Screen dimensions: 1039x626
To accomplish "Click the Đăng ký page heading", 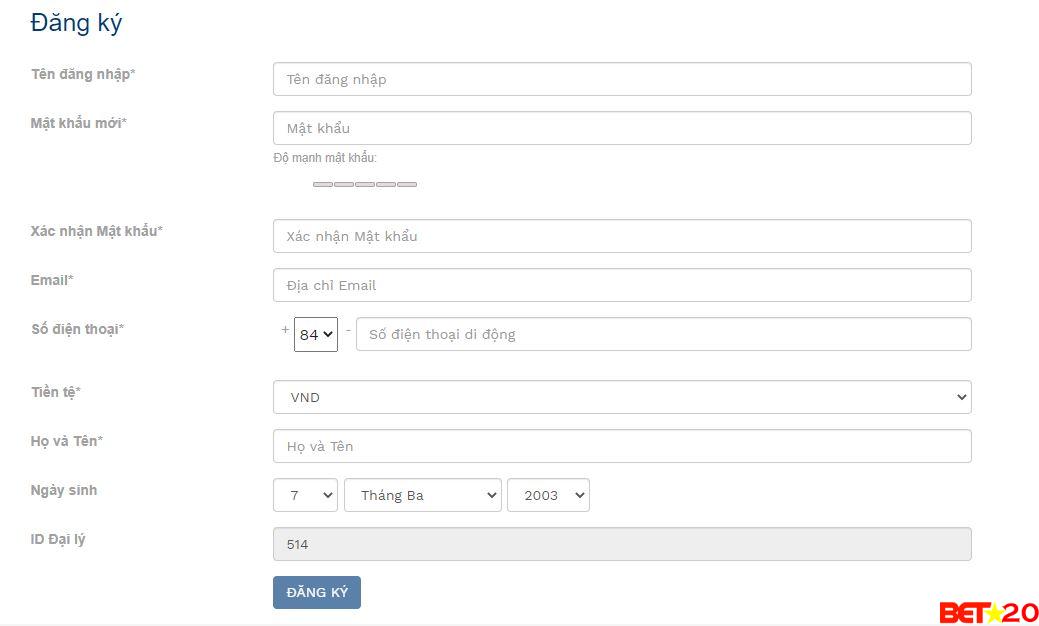I will pos(76,23).
